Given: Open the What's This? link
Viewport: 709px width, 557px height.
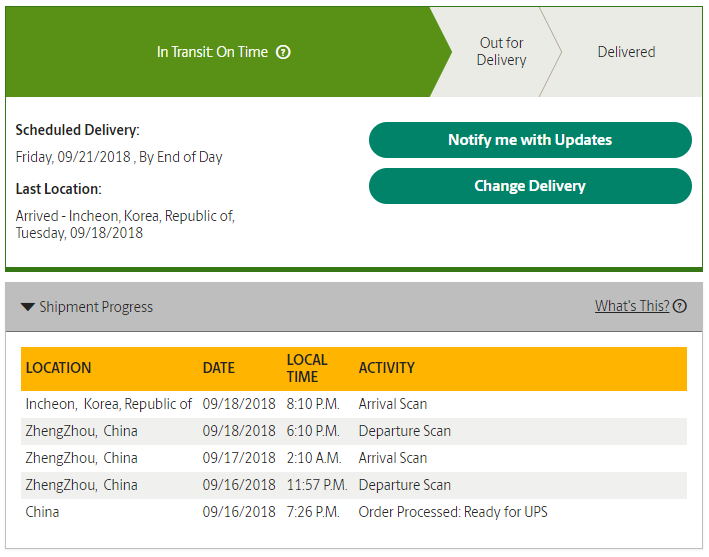Looking at the screenshot, I should click(x=631, y=306).
